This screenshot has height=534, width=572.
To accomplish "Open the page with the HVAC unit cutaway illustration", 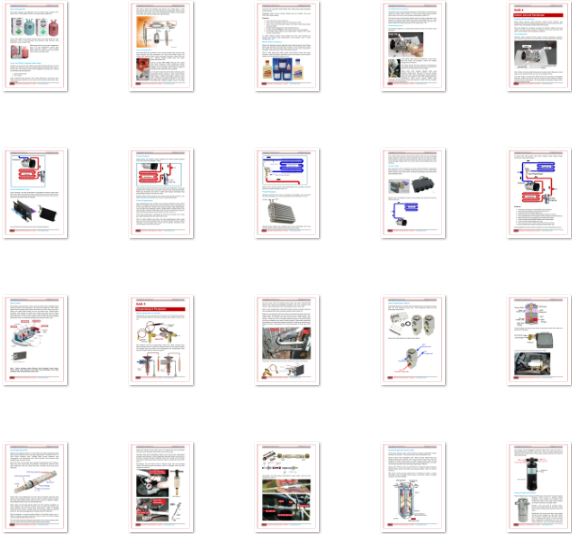I will pos(35,340).
